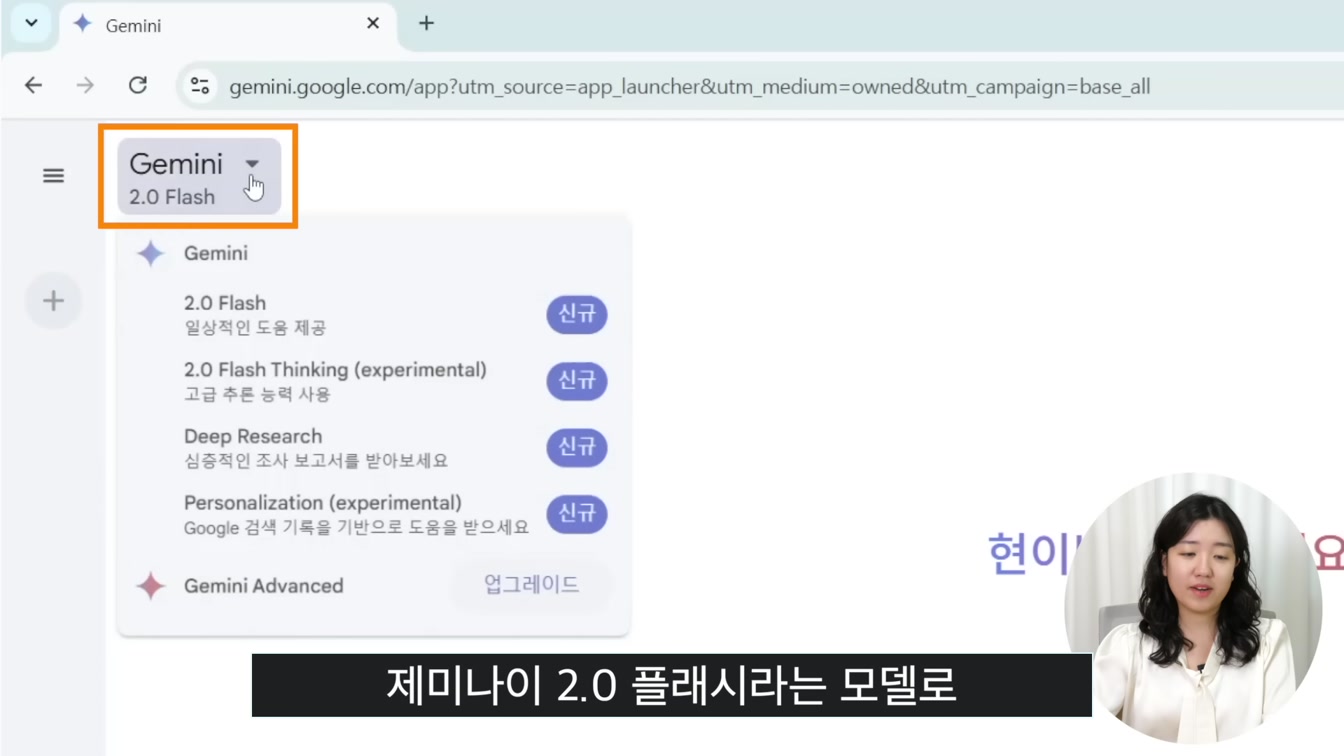Go back with browser back arrow

pyautogui.click(x=33, y=86)
